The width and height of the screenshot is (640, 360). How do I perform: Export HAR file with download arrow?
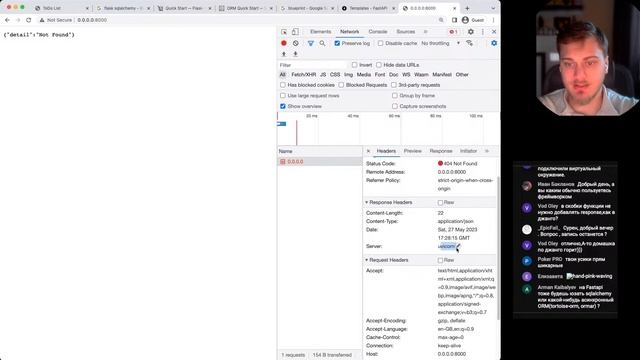click(295, 54)
